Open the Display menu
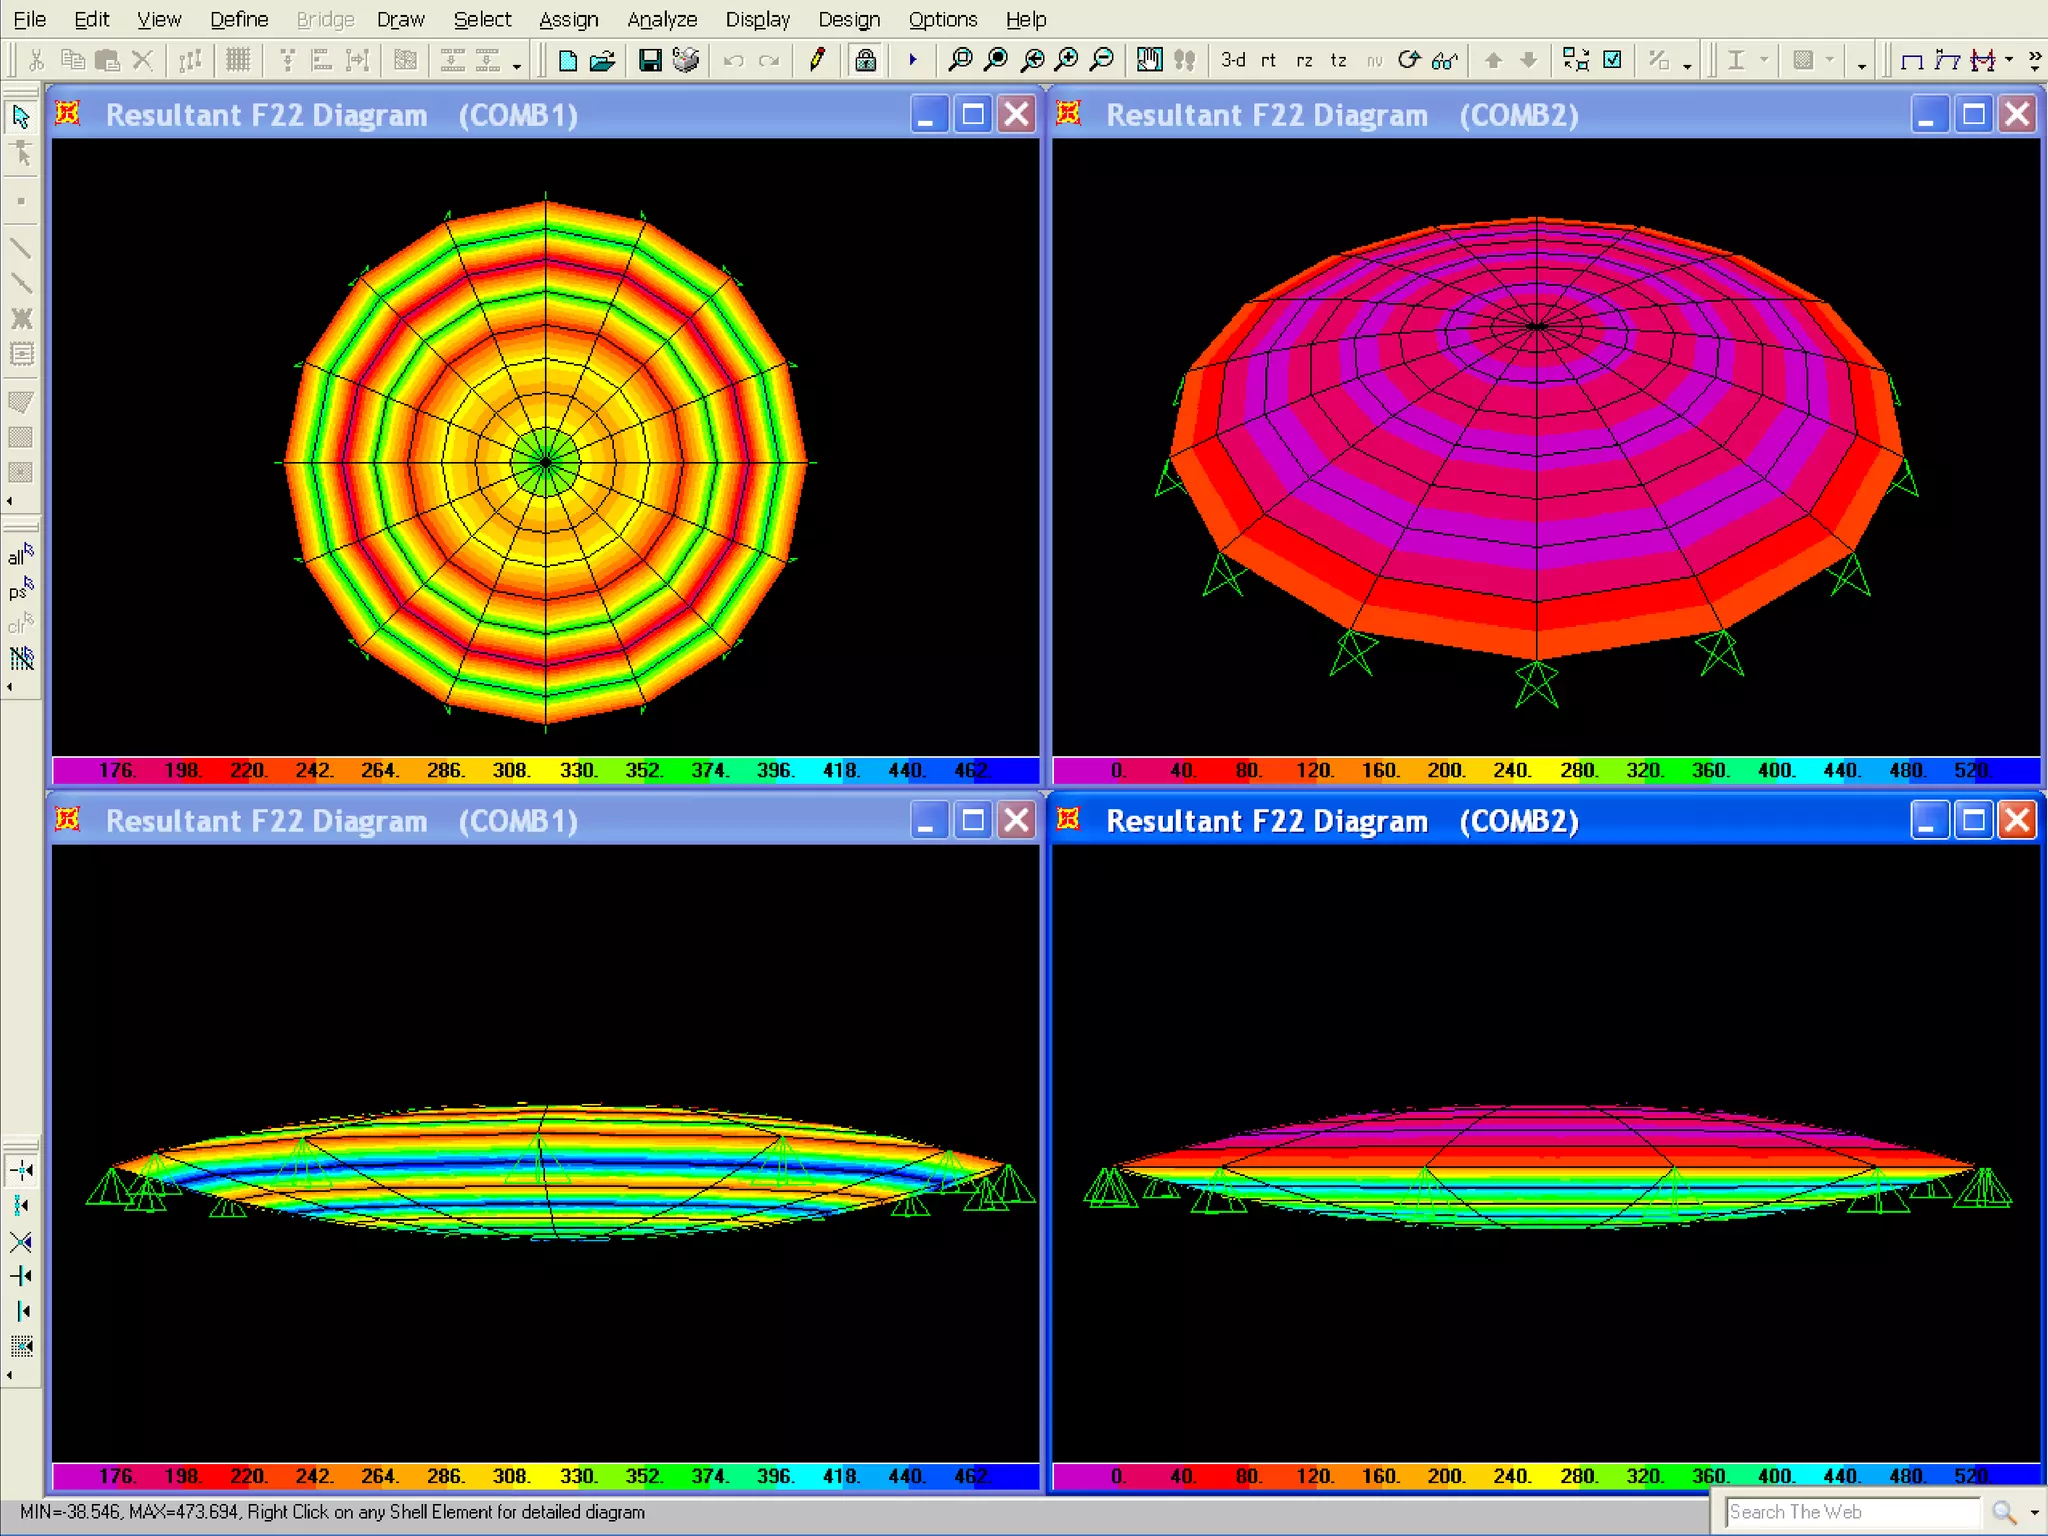Viewport: 2048px width, 1536px height. coord(757,19)
